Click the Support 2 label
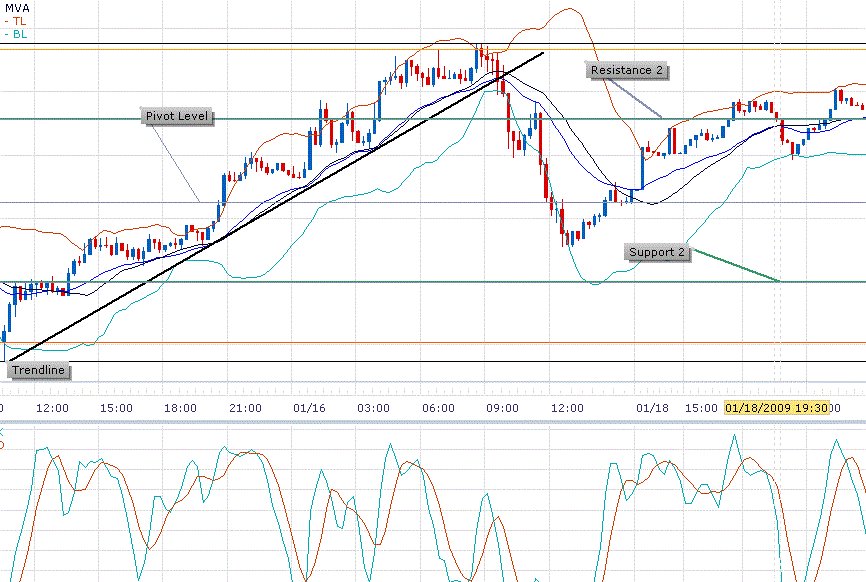 click(657, 253)
